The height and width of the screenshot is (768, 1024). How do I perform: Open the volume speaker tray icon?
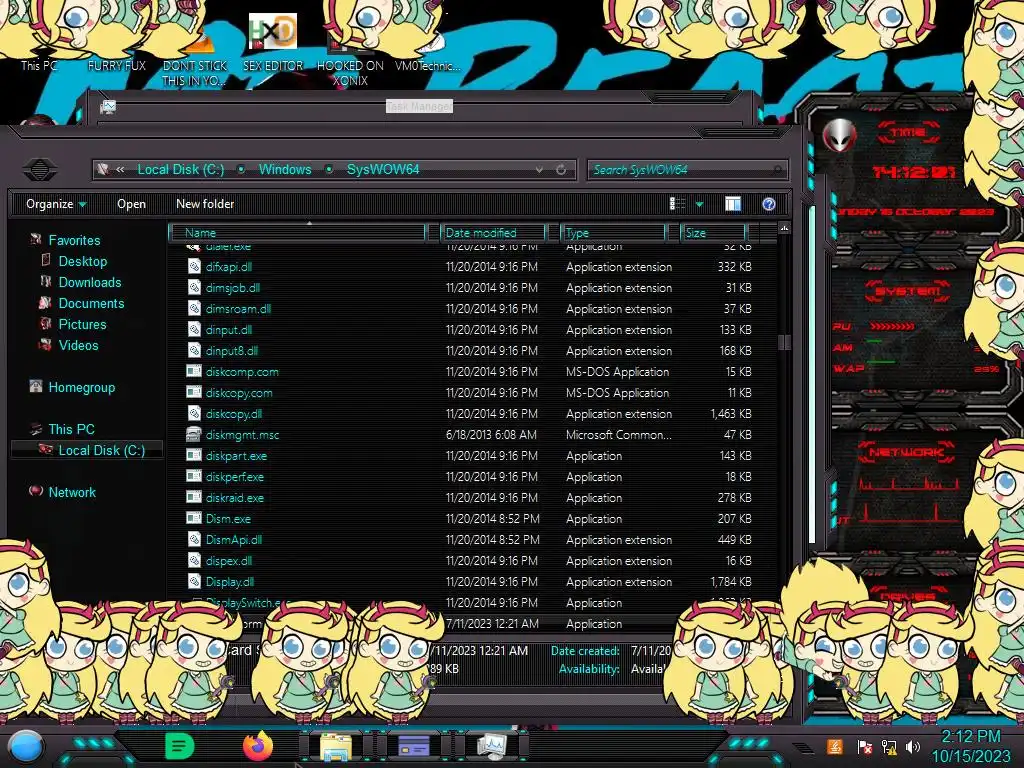point(913,747)
